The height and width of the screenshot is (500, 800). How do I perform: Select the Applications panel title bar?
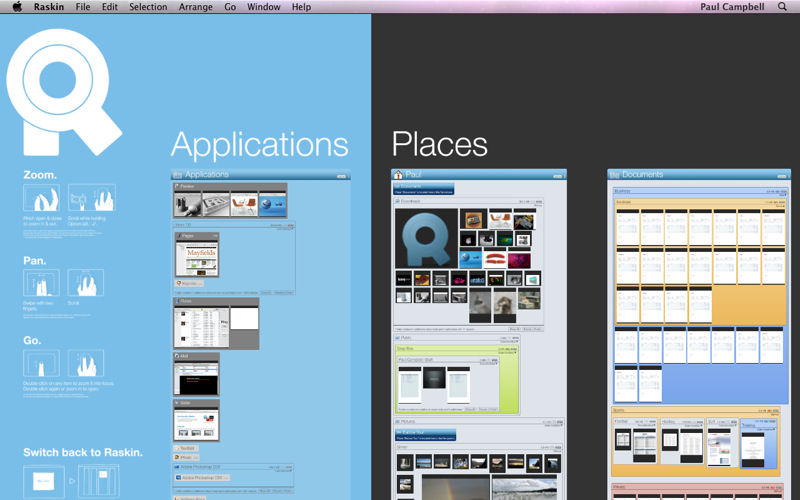pos(261,174)
